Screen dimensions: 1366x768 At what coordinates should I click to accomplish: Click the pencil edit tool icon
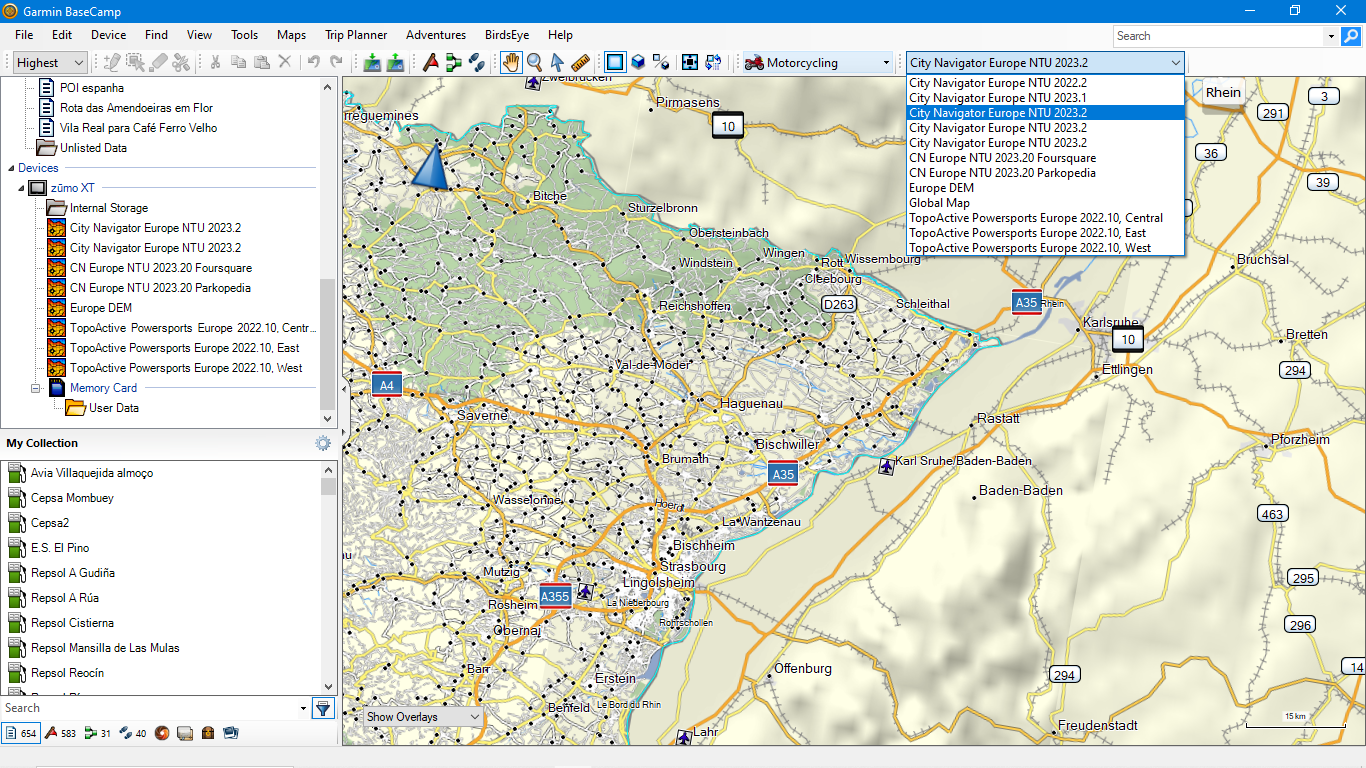point(111,62)
